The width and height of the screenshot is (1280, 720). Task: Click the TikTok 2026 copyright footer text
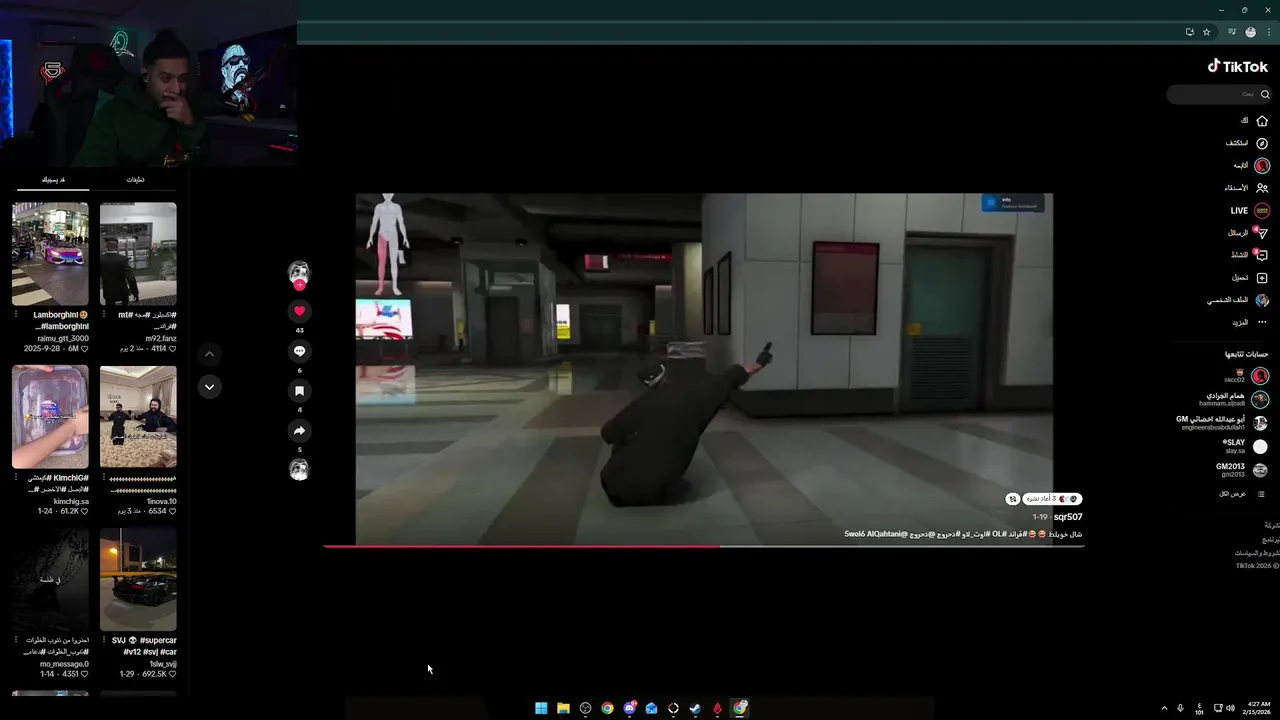coord(1256,566)
